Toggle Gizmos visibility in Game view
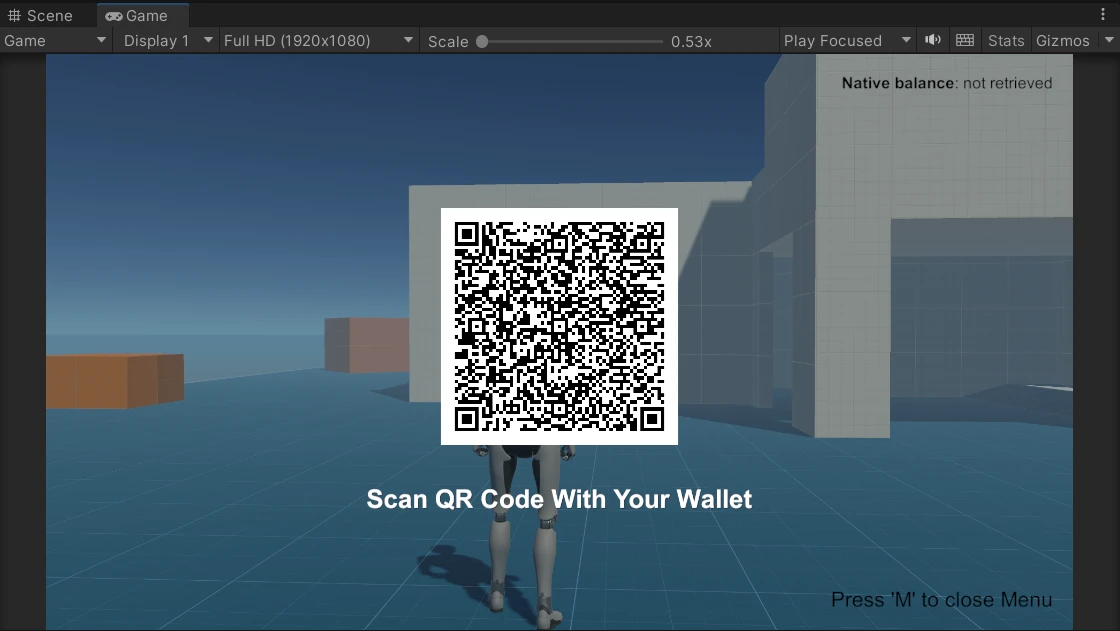Viewport: 1120px width, 631px height. coord(1062,40)
